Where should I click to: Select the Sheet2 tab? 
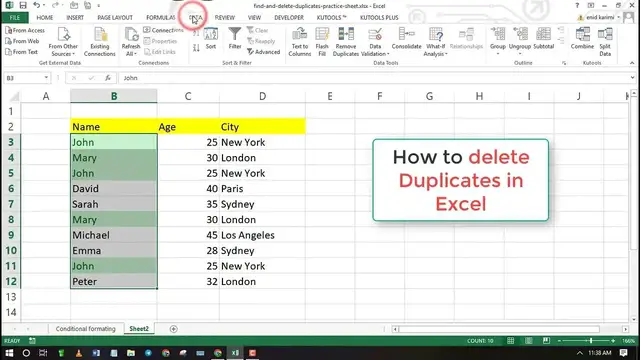139,329
